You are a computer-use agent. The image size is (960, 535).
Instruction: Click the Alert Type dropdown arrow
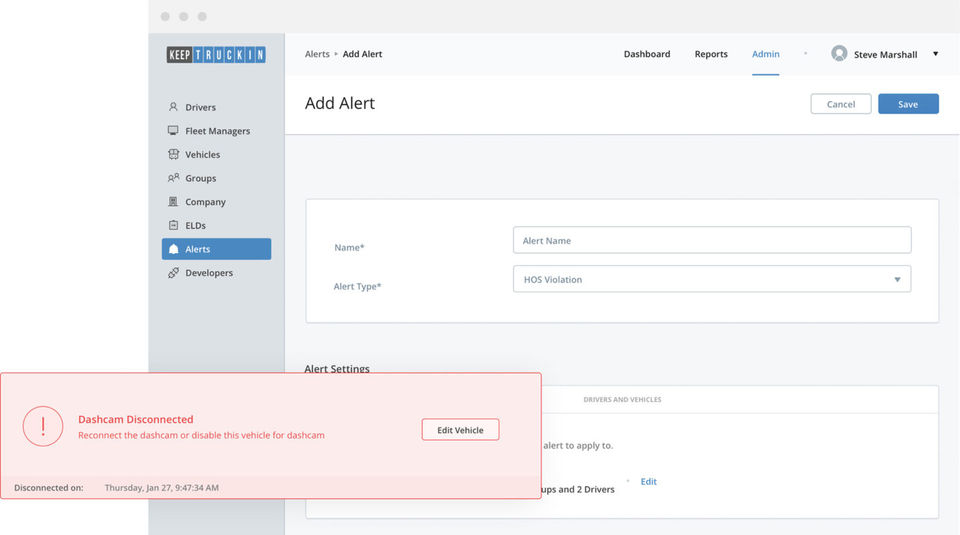[x=897, y=279]
